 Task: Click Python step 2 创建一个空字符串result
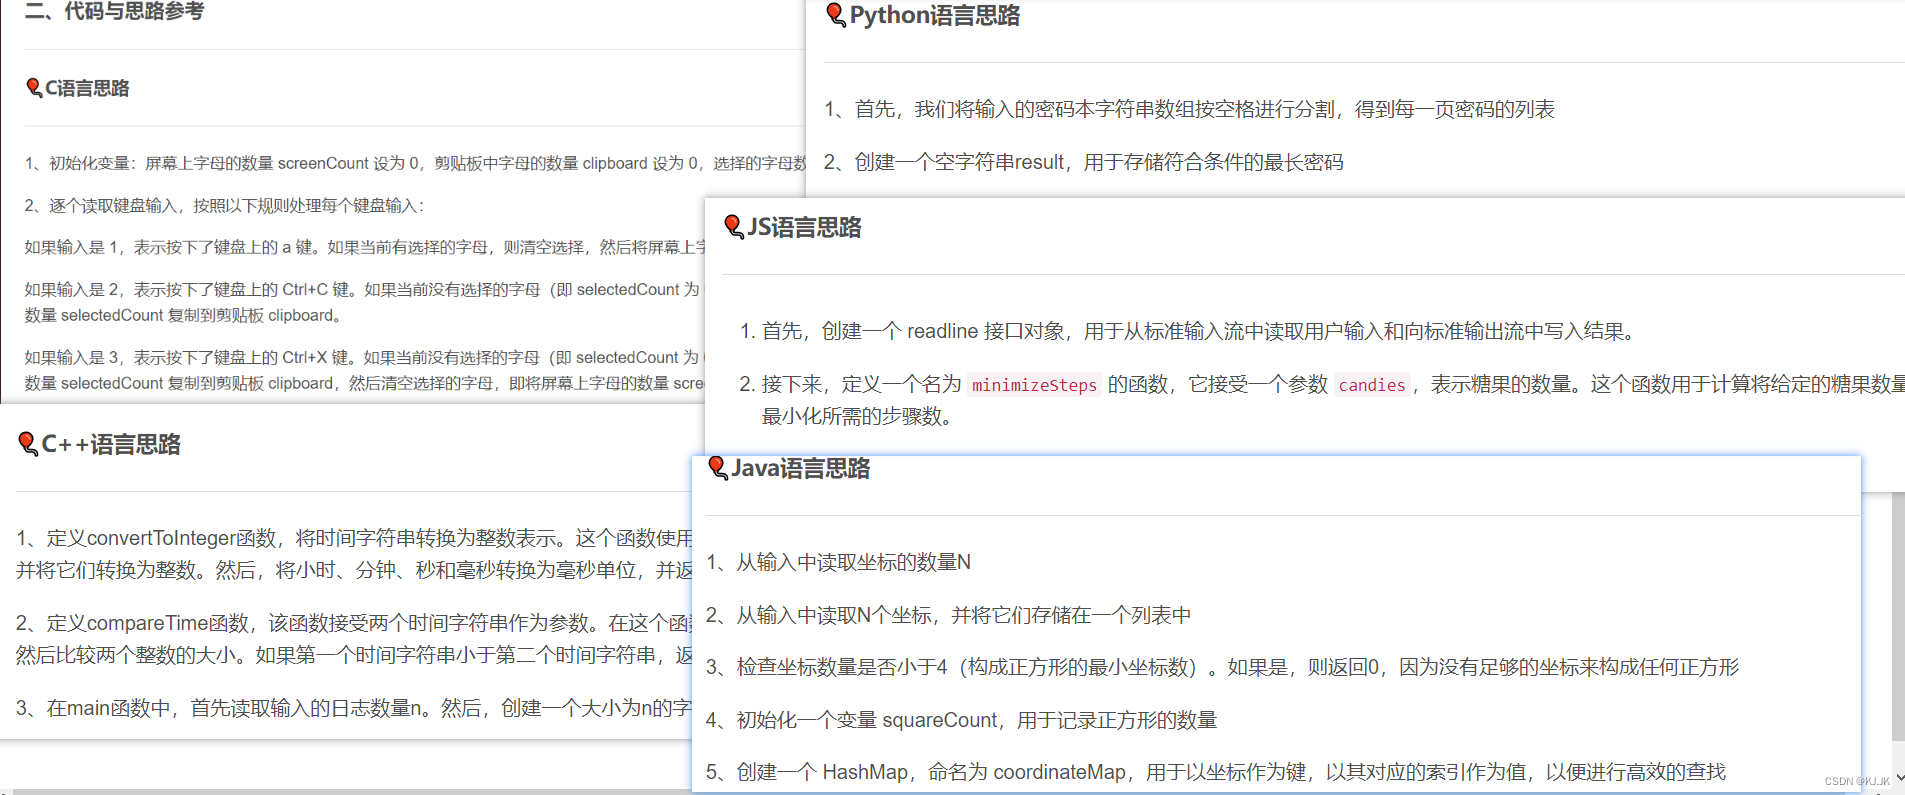coord(1083,162)
